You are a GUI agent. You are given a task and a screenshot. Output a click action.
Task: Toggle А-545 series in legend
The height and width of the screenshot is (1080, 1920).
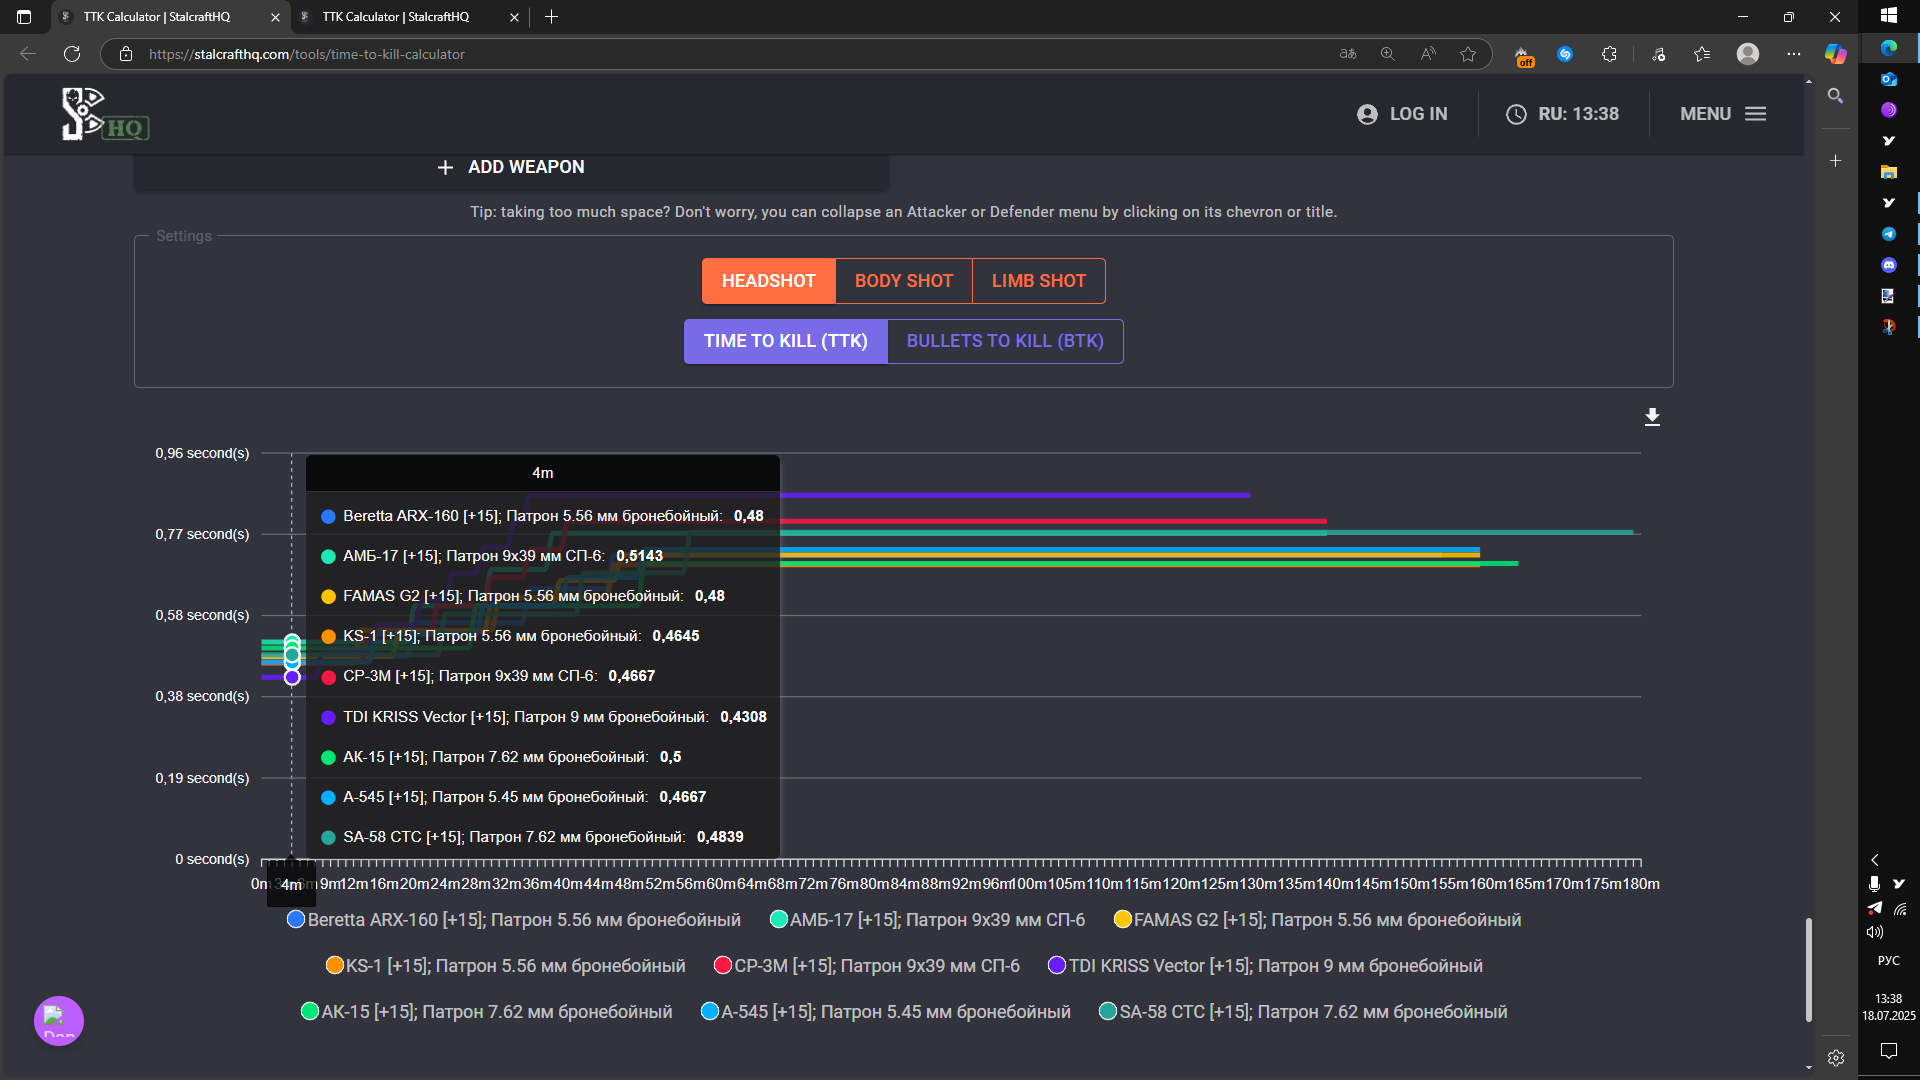point(885,1012)
